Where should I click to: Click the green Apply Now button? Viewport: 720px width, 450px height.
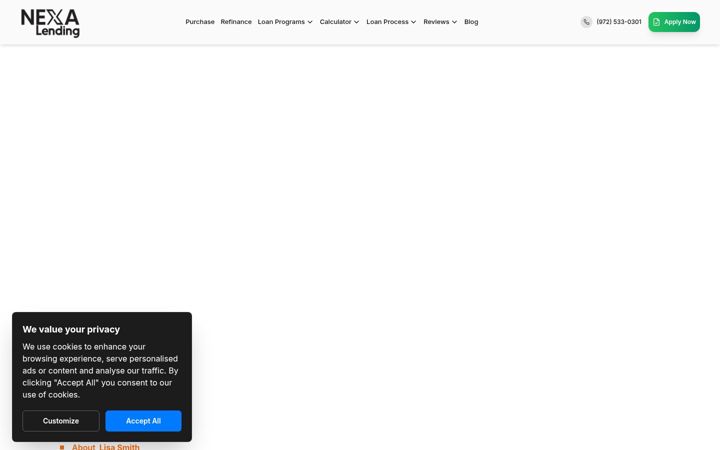[674, 22]
